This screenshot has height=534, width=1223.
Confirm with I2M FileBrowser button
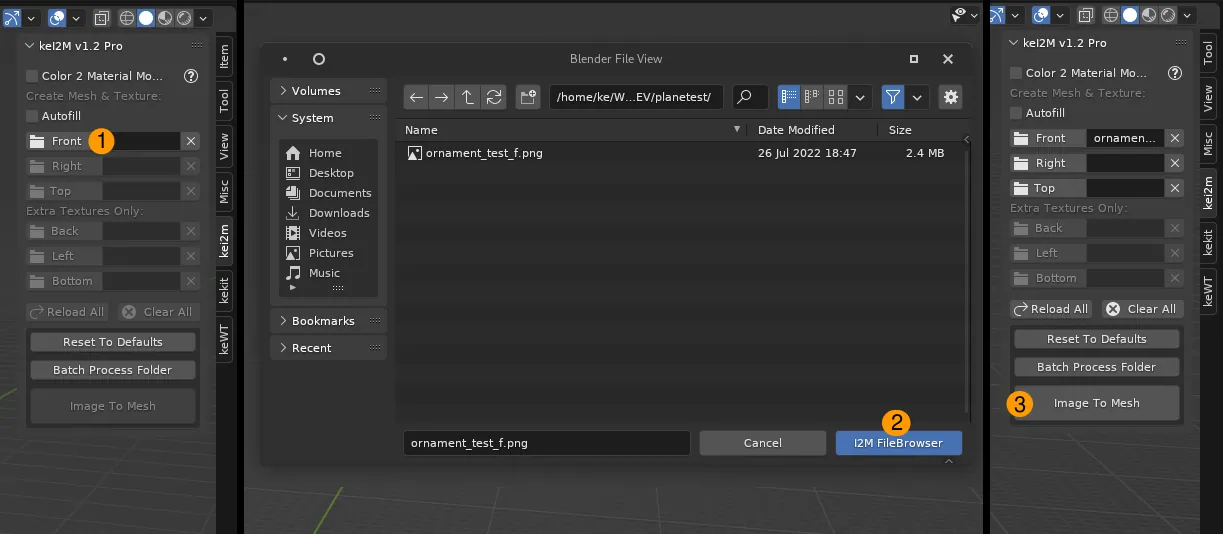898,443
